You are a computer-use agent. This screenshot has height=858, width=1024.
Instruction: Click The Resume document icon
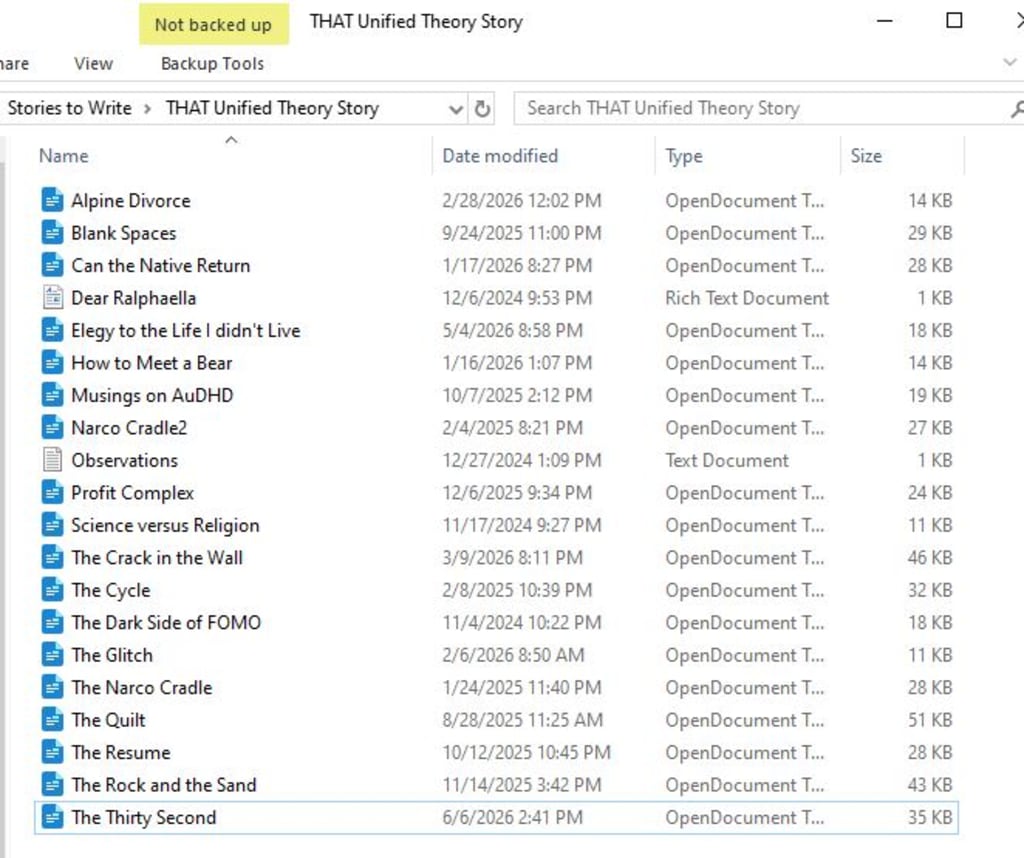[52, 752]
